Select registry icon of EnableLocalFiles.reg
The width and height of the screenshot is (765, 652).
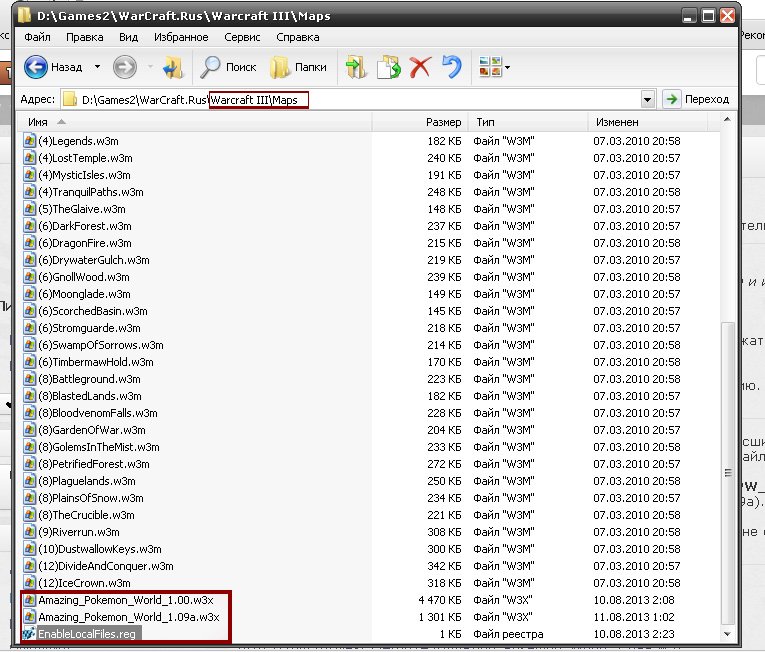pyautogui.click(x=29, y=634)
